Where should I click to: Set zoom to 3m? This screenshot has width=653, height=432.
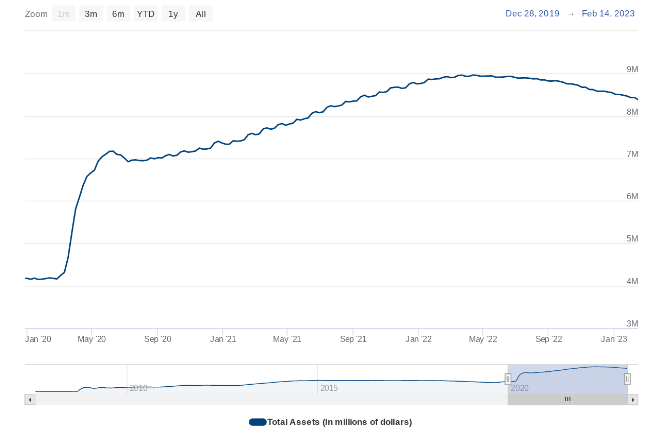coord(91,14)
